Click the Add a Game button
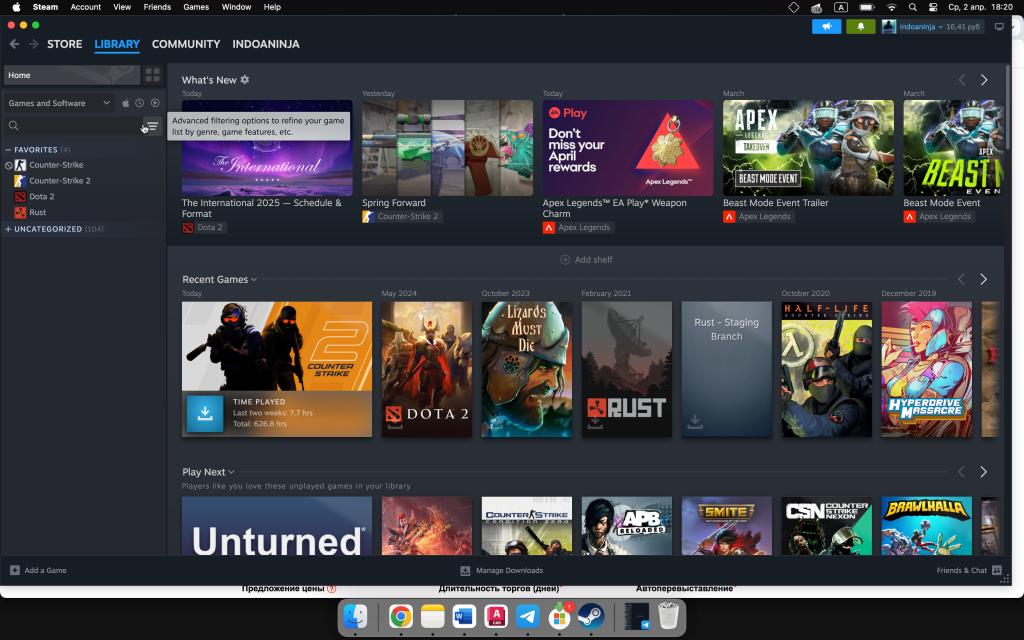 [x=38, y=570]
